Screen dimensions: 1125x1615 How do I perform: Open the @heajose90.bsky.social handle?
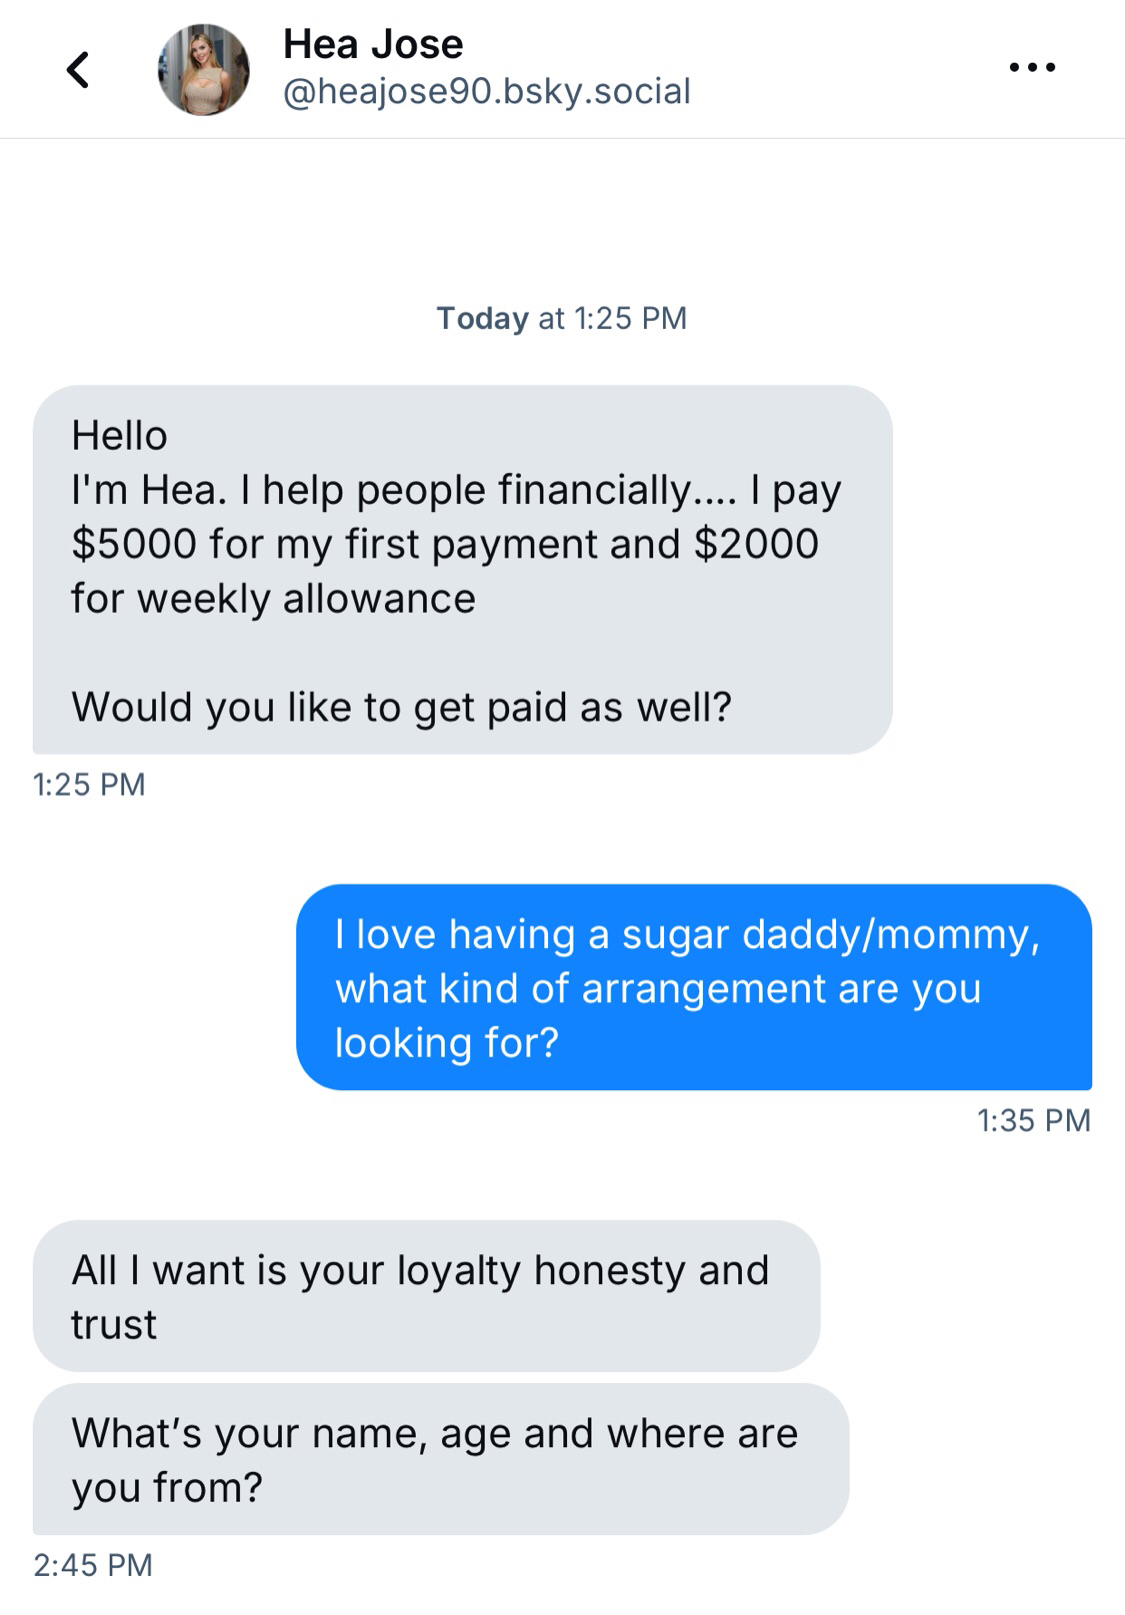click(x=487, y=92)
